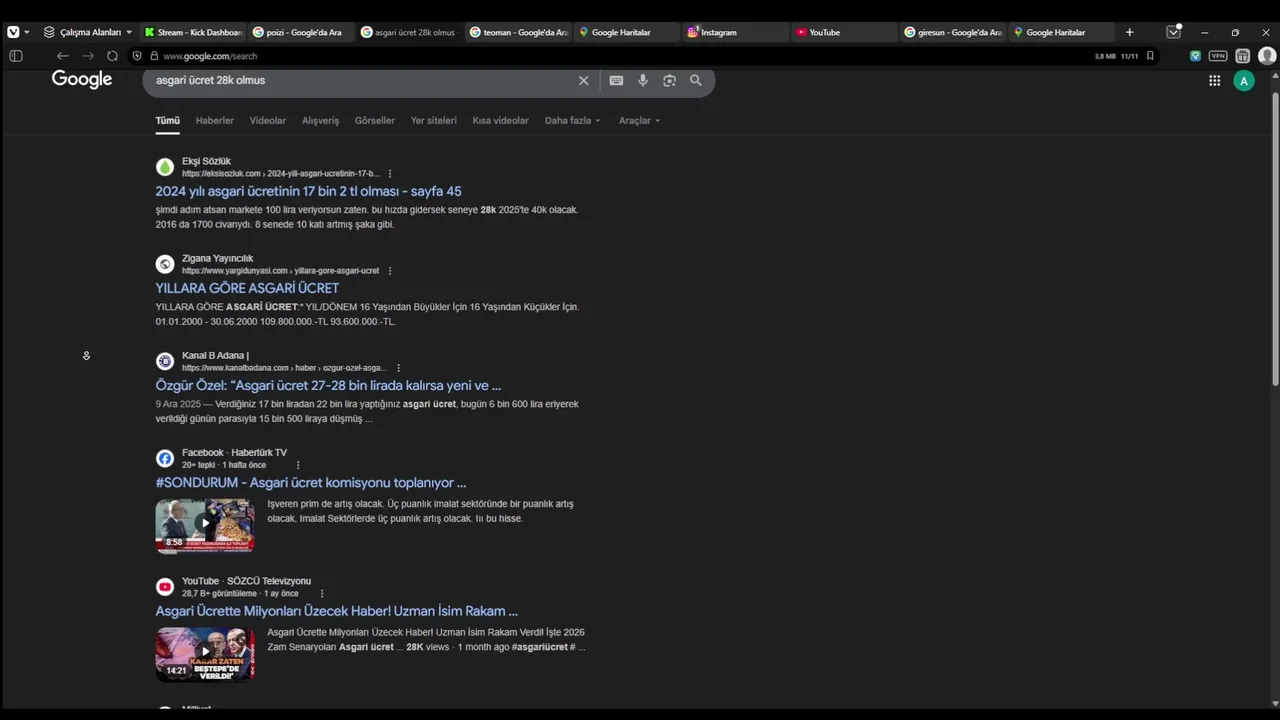Bookmark this page with the bookmark icon
Viewport: 1280px width, 720px height.
point(1150,56)
